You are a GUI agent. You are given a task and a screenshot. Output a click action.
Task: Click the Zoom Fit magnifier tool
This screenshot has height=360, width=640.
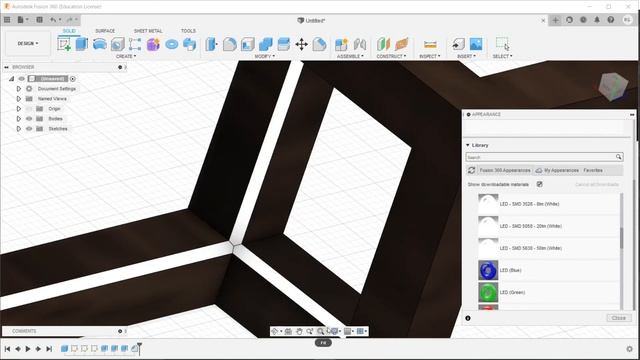[x=321, y=331]
